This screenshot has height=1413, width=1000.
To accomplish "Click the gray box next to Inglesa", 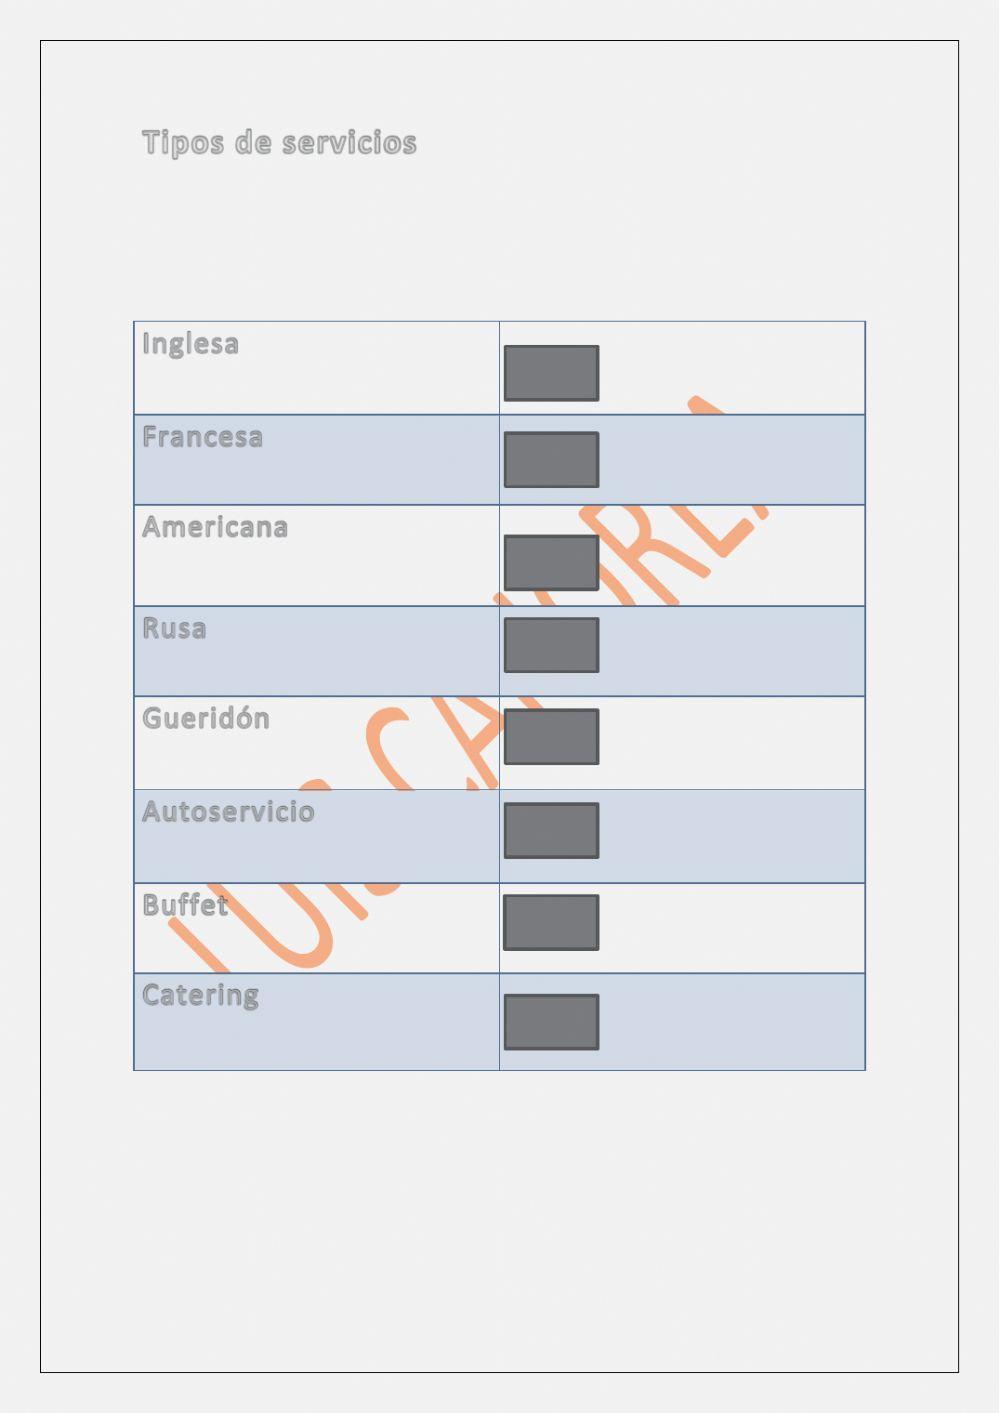I will 551,373.
